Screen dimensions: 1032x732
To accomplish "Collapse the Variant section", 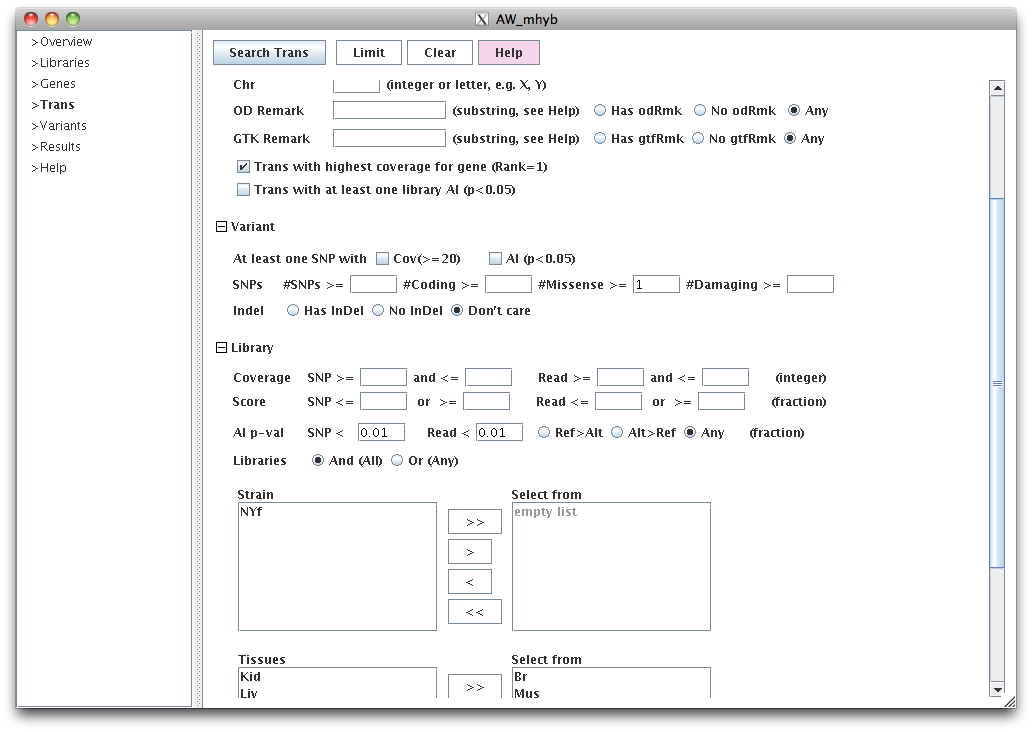I will (x=222, y=227).
